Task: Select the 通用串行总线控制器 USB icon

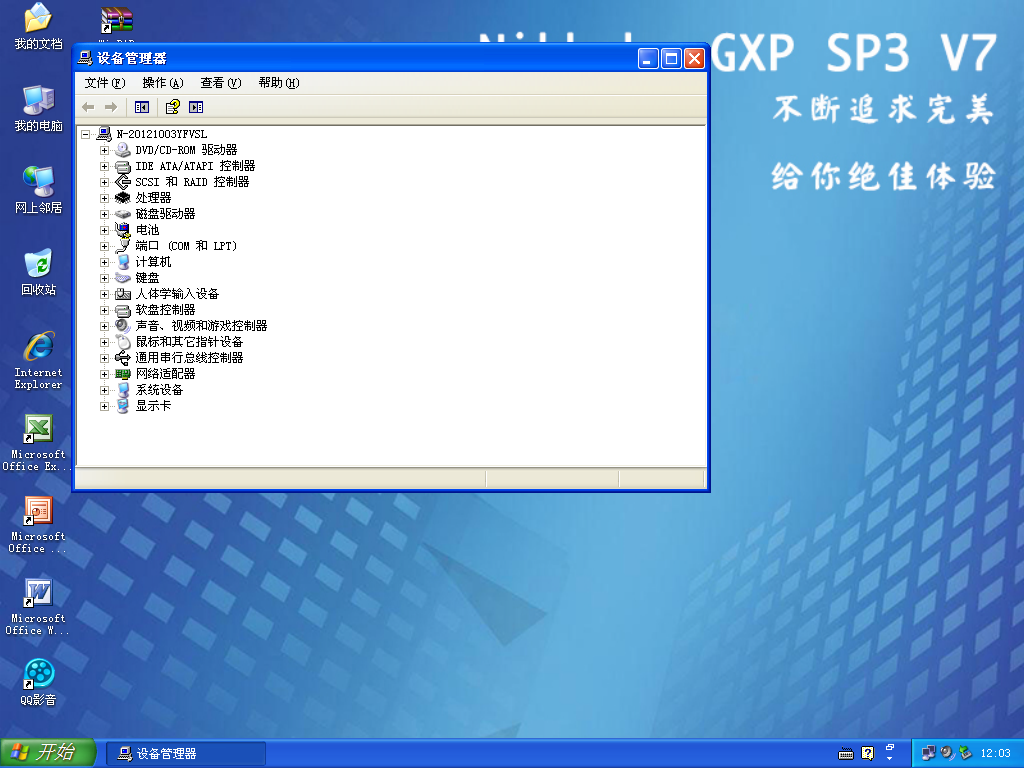Action: tap(123, 358)
